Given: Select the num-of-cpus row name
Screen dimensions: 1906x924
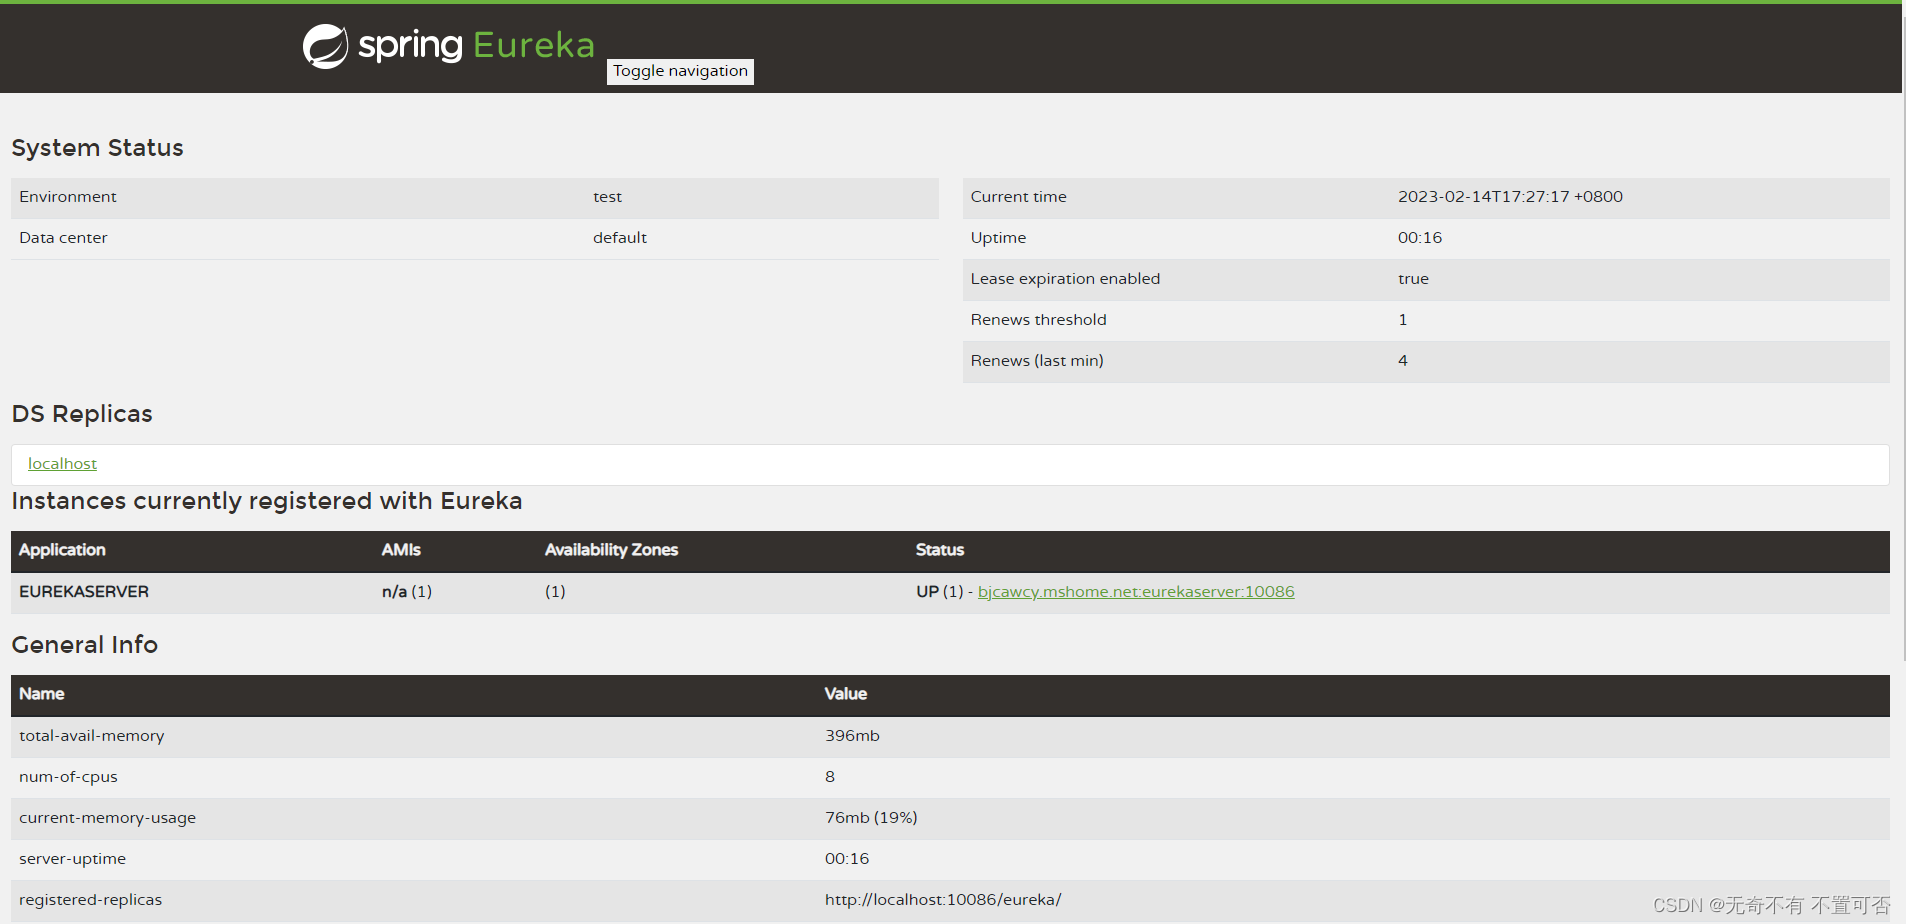Looking at the screenshot, I should point(68,777).
